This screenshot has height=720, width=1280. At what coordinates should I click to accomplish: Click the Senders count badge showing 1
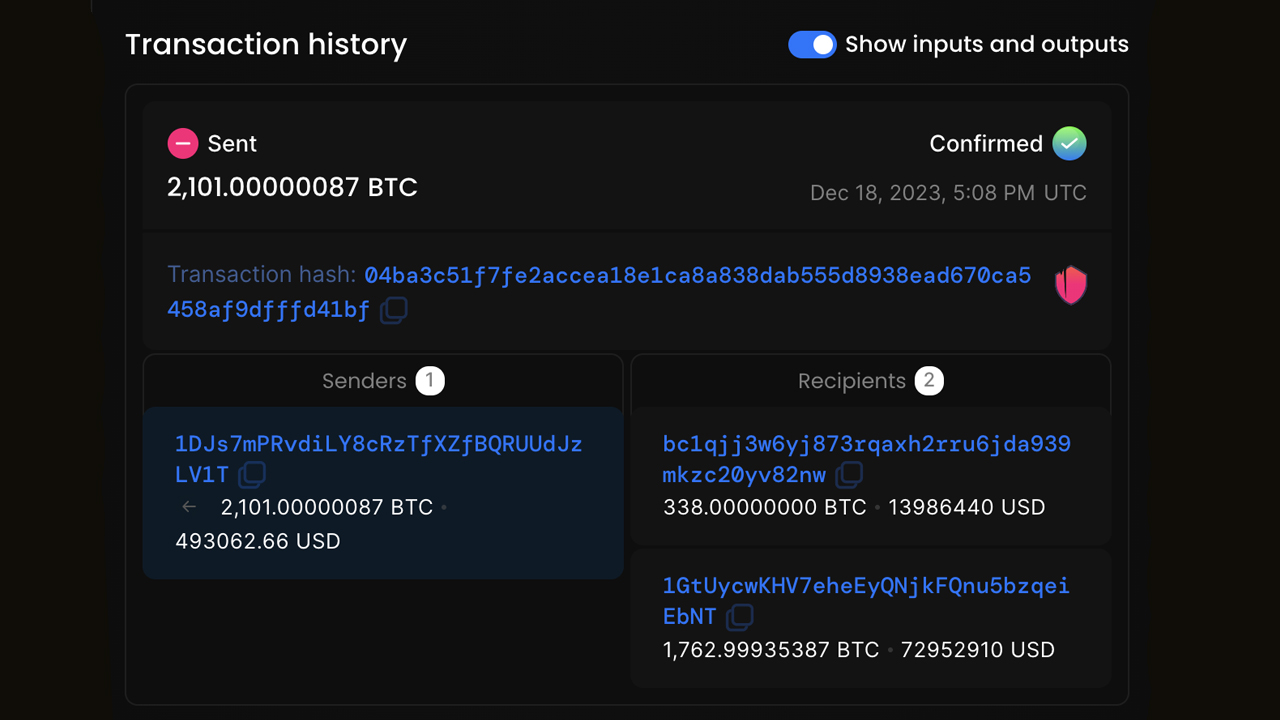430,381
